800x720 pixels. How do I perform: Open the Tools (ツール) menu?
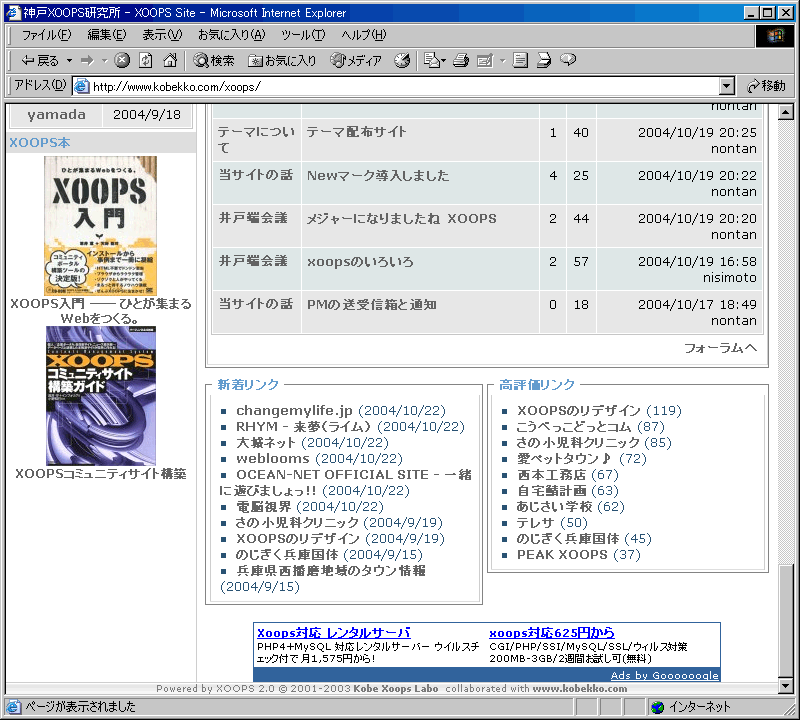pos(303,35)
